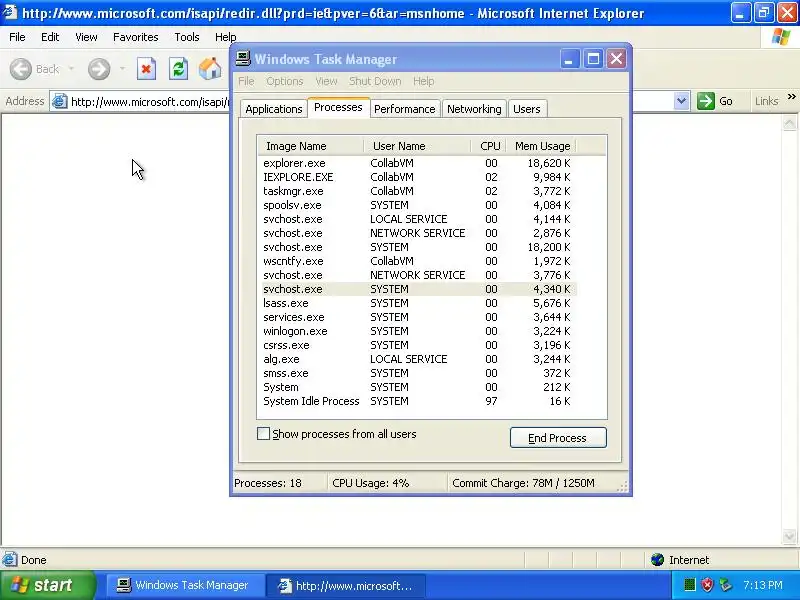The image size is (800, 600).
Task: Select the winlogon.exe process row
Action: click(x=418, y=331)
